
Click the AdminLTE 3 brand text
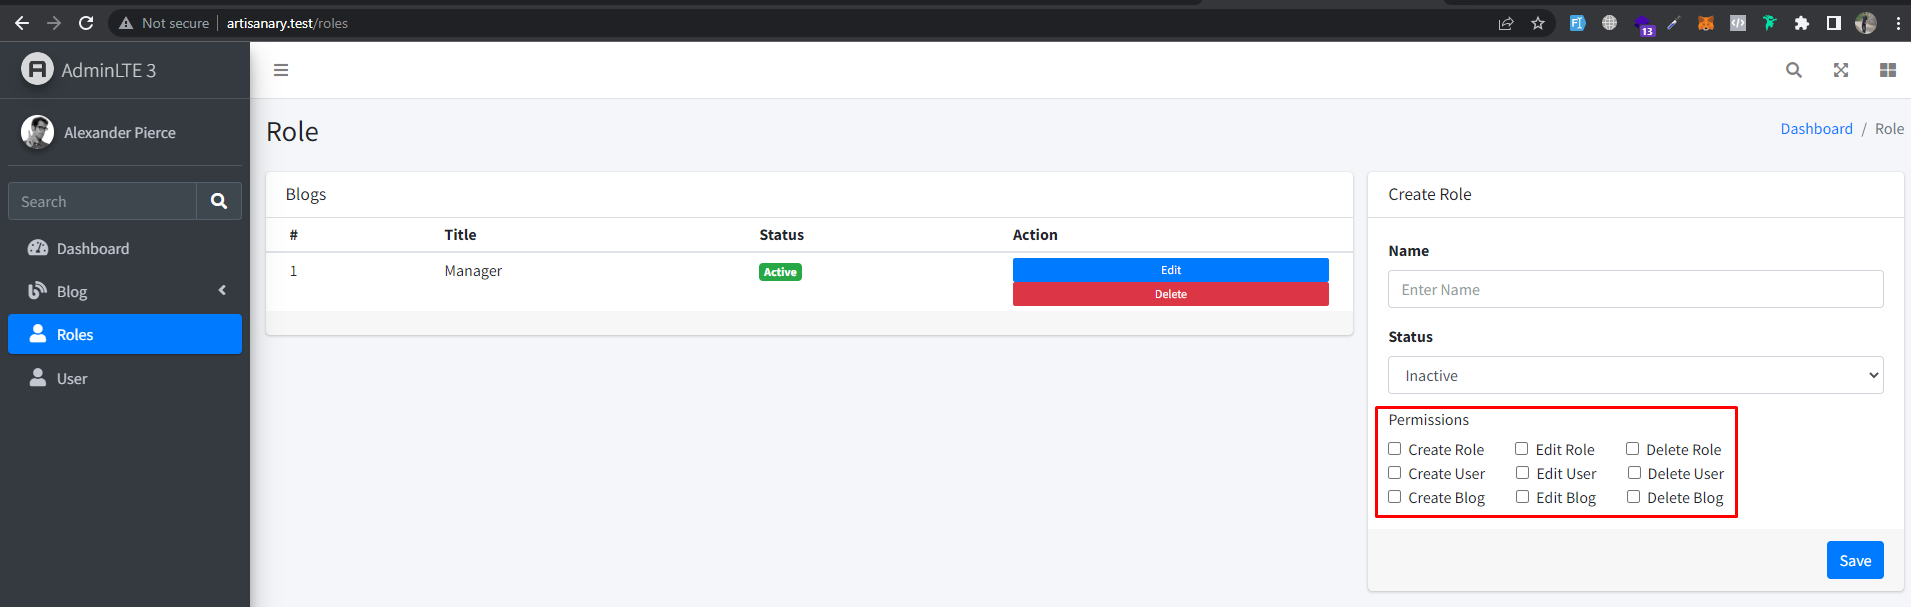tap(109, 70)
